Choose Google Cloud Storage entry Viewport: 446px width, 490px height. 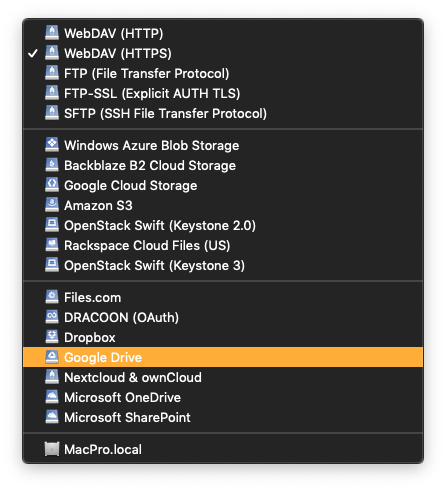point(223,185)
